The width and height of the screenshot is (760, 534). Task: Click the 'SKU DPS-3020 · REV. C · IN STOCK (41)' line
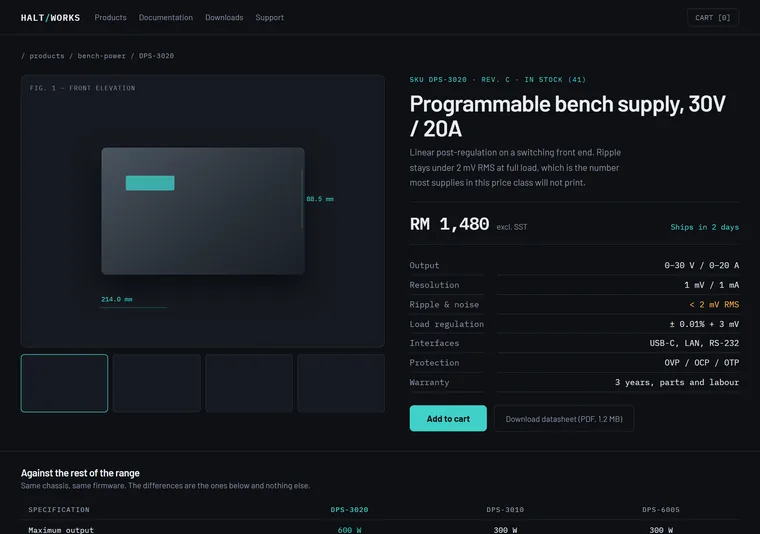[x=498, y=79]
